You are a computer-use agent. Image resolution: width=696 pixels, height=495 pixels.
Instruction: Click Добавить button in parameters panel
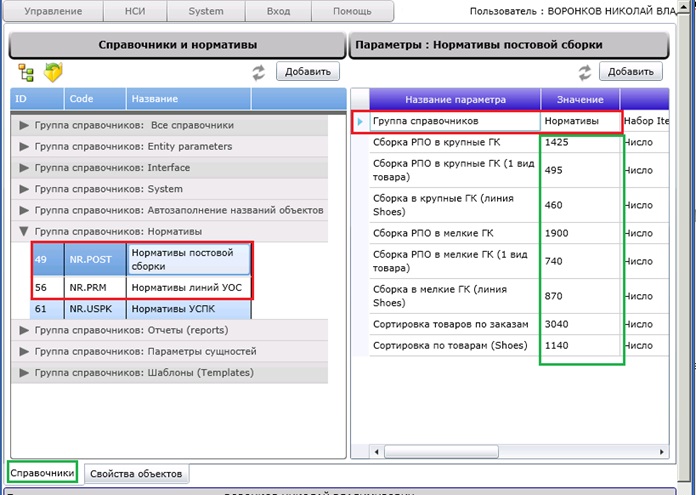(631, 71)
